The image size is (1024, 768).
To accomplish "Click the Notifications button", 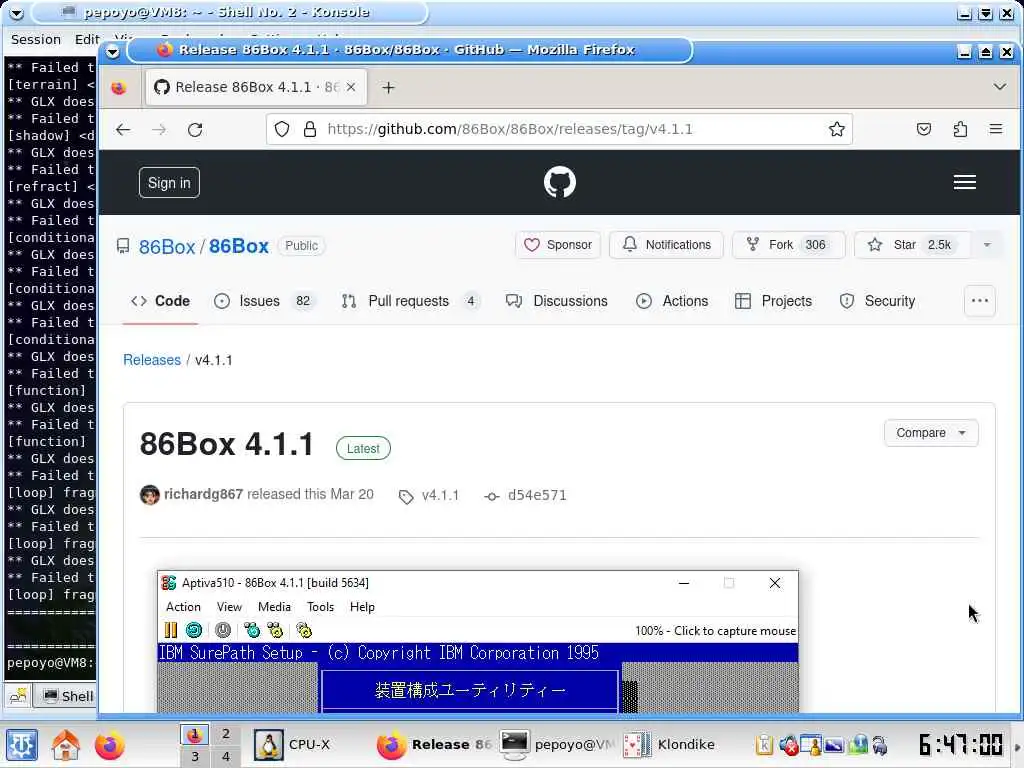I will tap(666, 245).
